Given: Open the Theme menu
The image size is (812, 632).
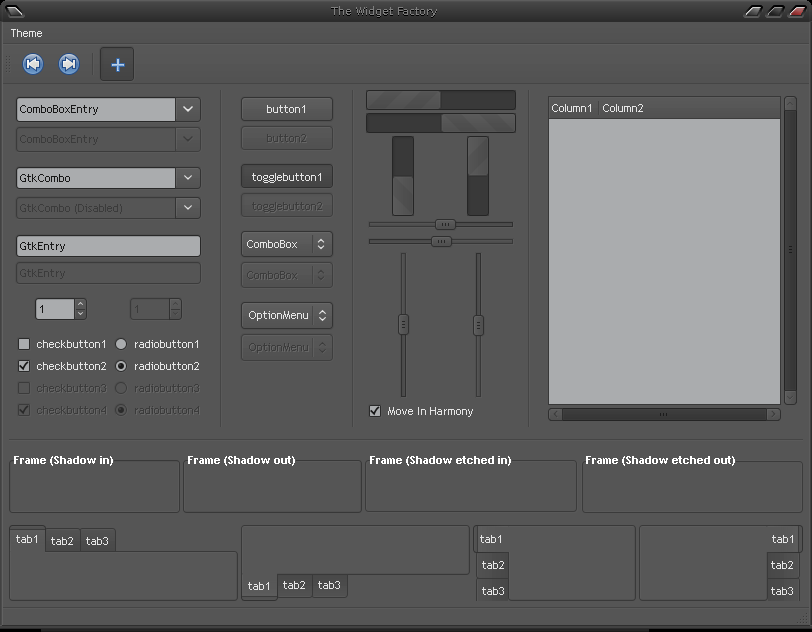Looking at the screenshot, I should [x=27, y=33].
